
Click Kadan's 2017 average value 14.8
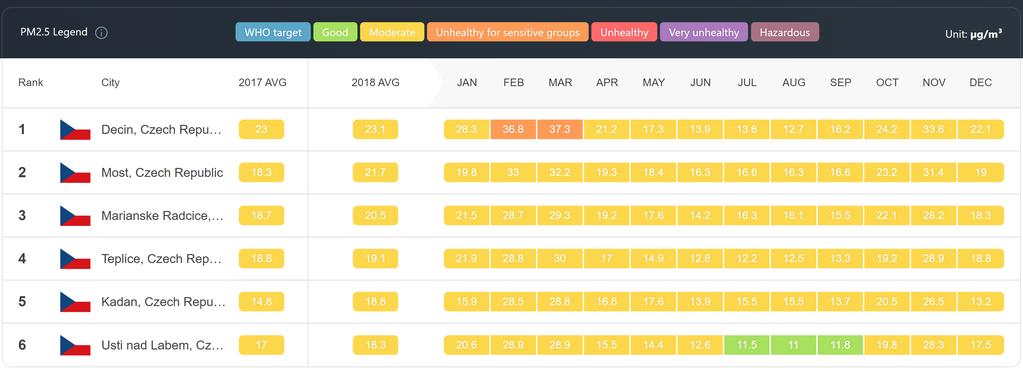[261, 302]
